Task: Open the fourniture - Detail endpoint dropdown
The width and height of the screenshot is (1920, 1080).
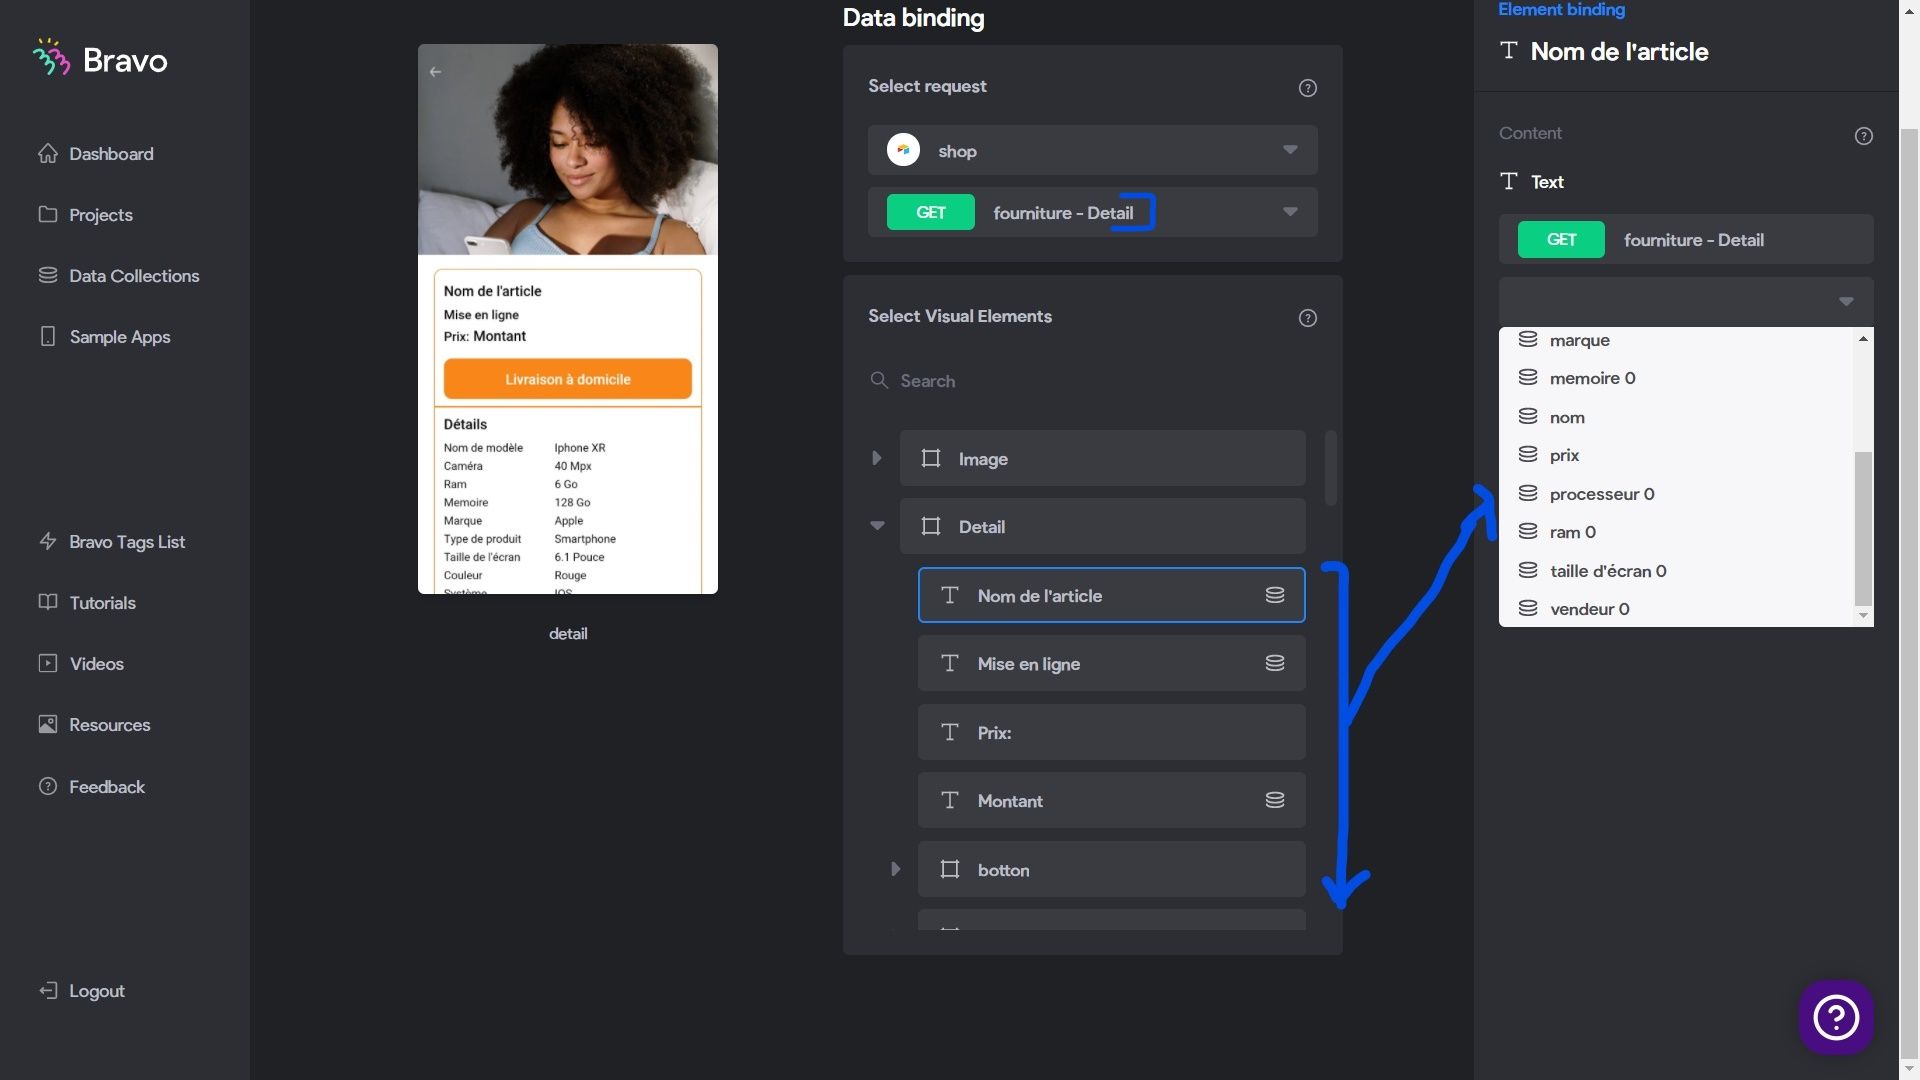Action: coord(1092,212)
